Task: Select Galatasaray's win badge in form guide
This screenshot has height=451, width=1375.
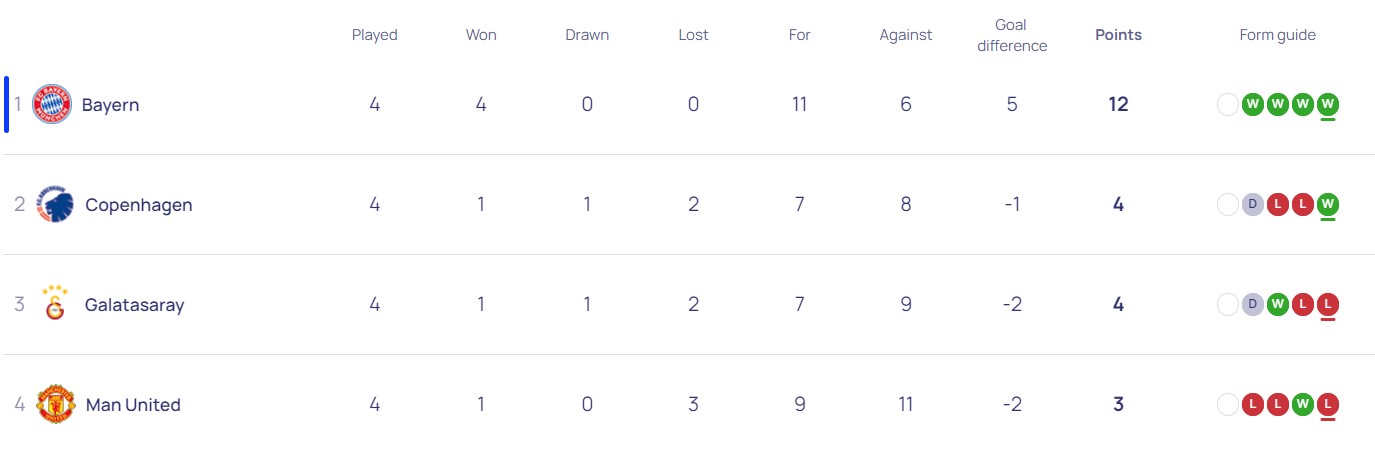Action: click(x=1278, y=305)
